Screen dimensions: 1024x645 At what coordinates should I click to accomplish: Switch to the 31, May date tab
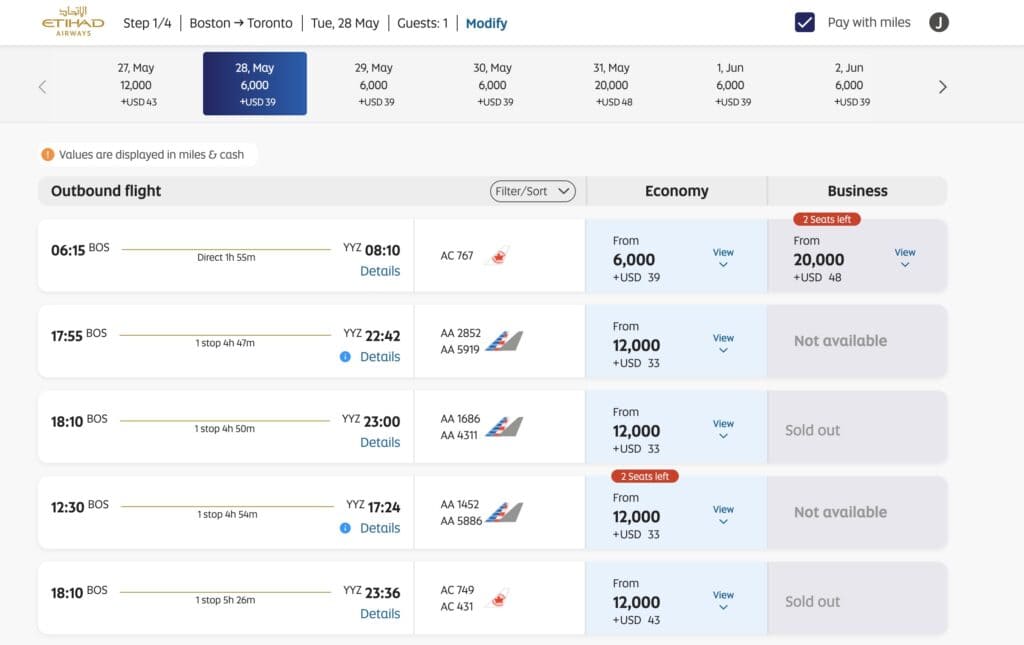point(611,84)
